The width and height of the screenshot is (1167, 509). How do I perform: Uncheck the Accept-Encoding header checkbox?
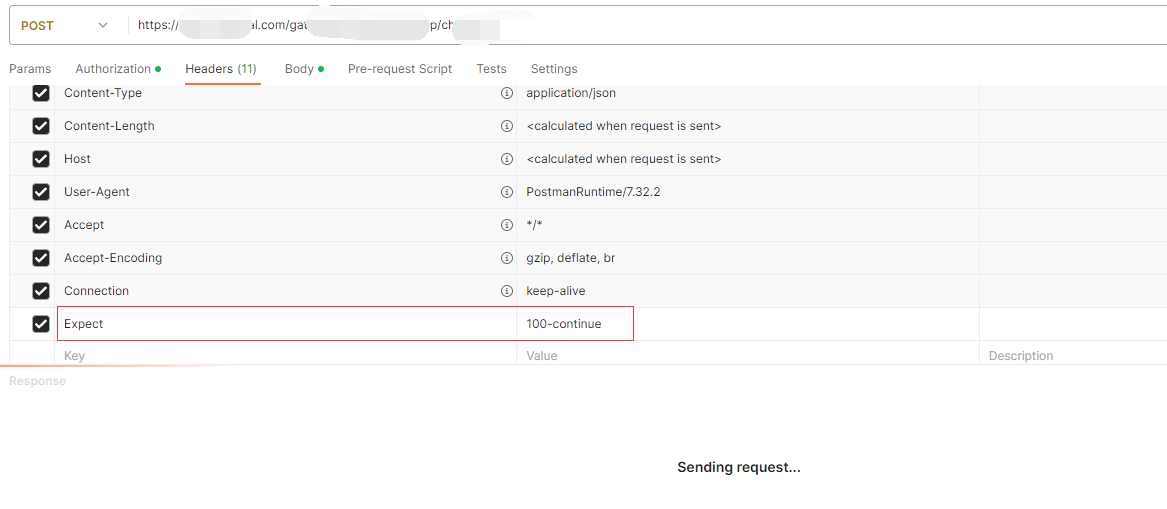click(41, 258)
